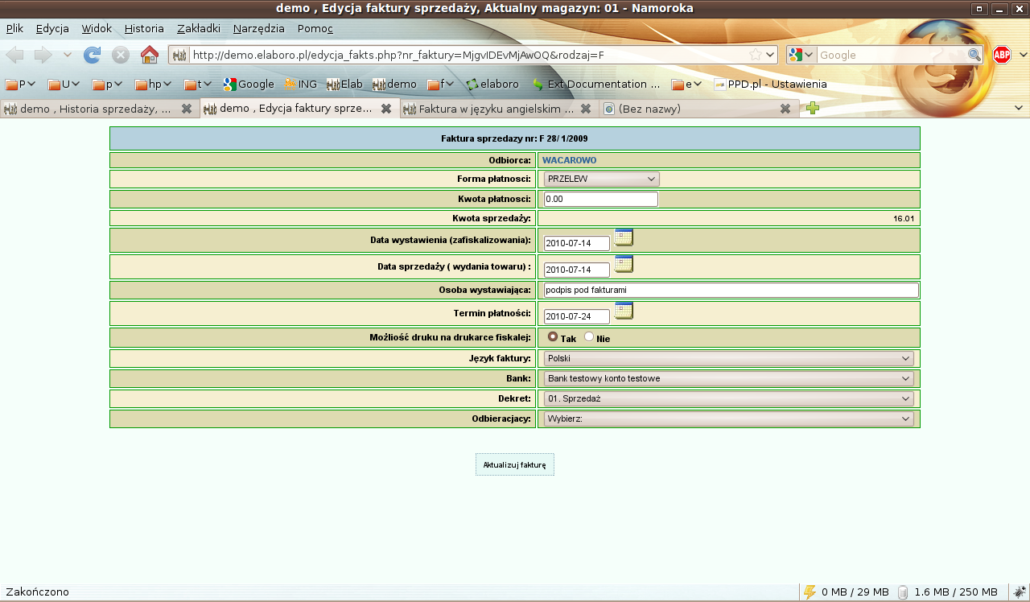This screenshot has height=602, width=1030.
Task: Bookmark page using the star icon
Action: coord(757,55)
